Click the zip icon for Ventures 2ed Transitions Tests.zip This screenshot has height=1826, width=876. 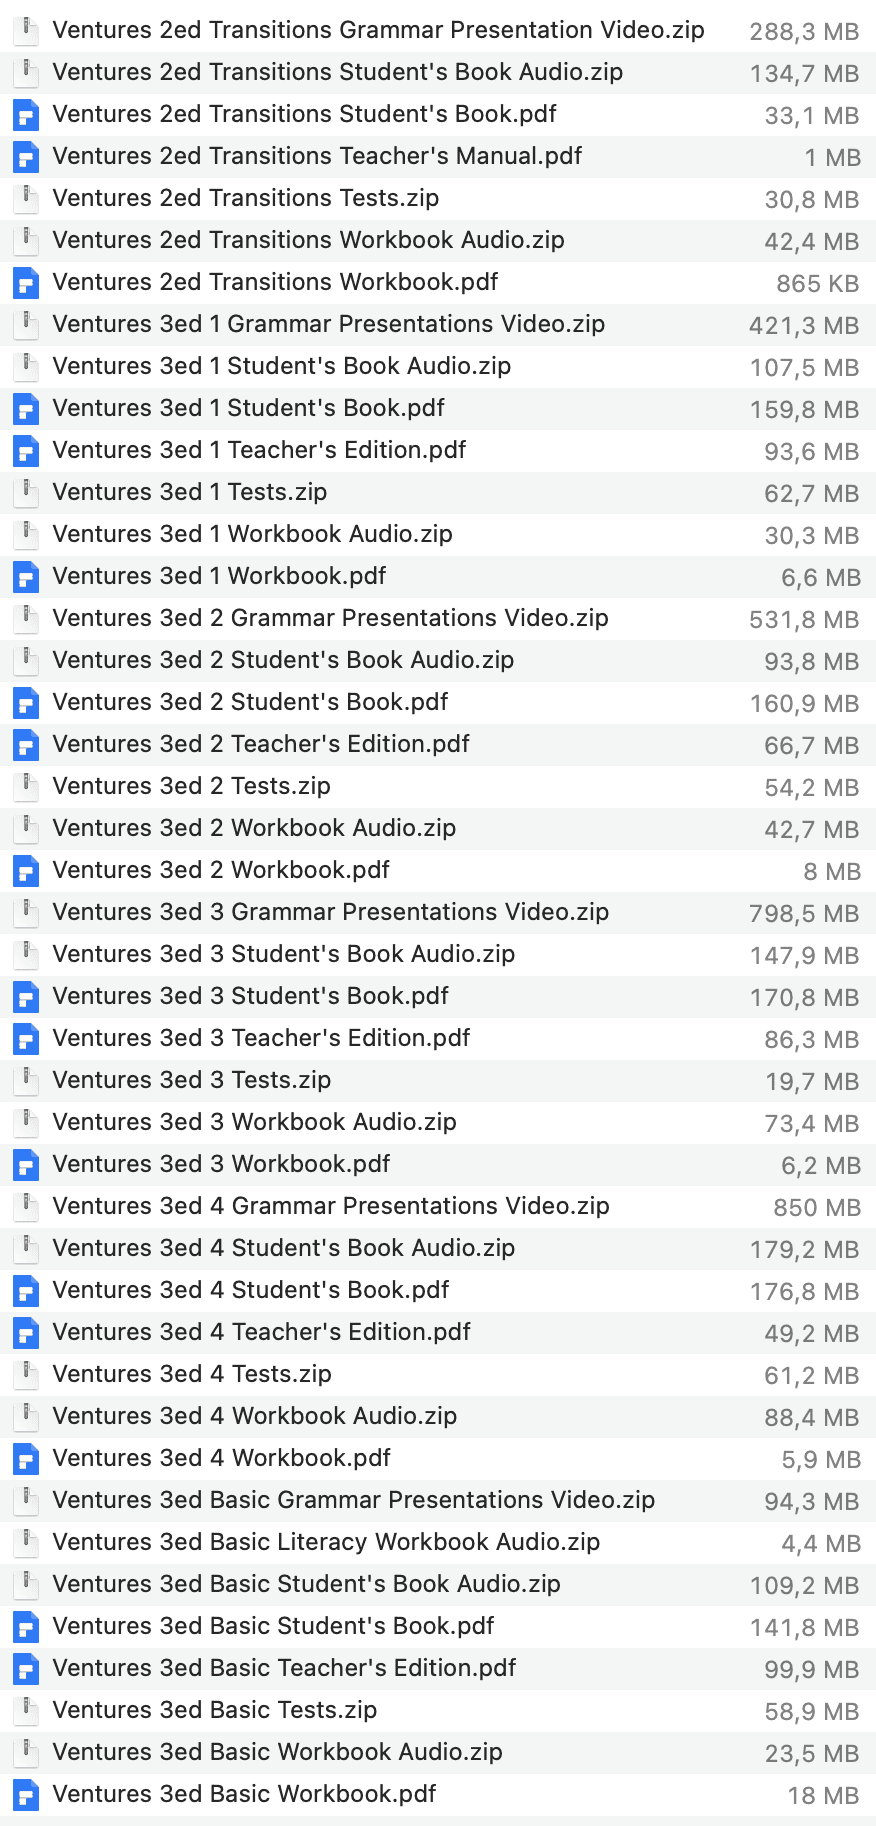(x=26, y=199)
